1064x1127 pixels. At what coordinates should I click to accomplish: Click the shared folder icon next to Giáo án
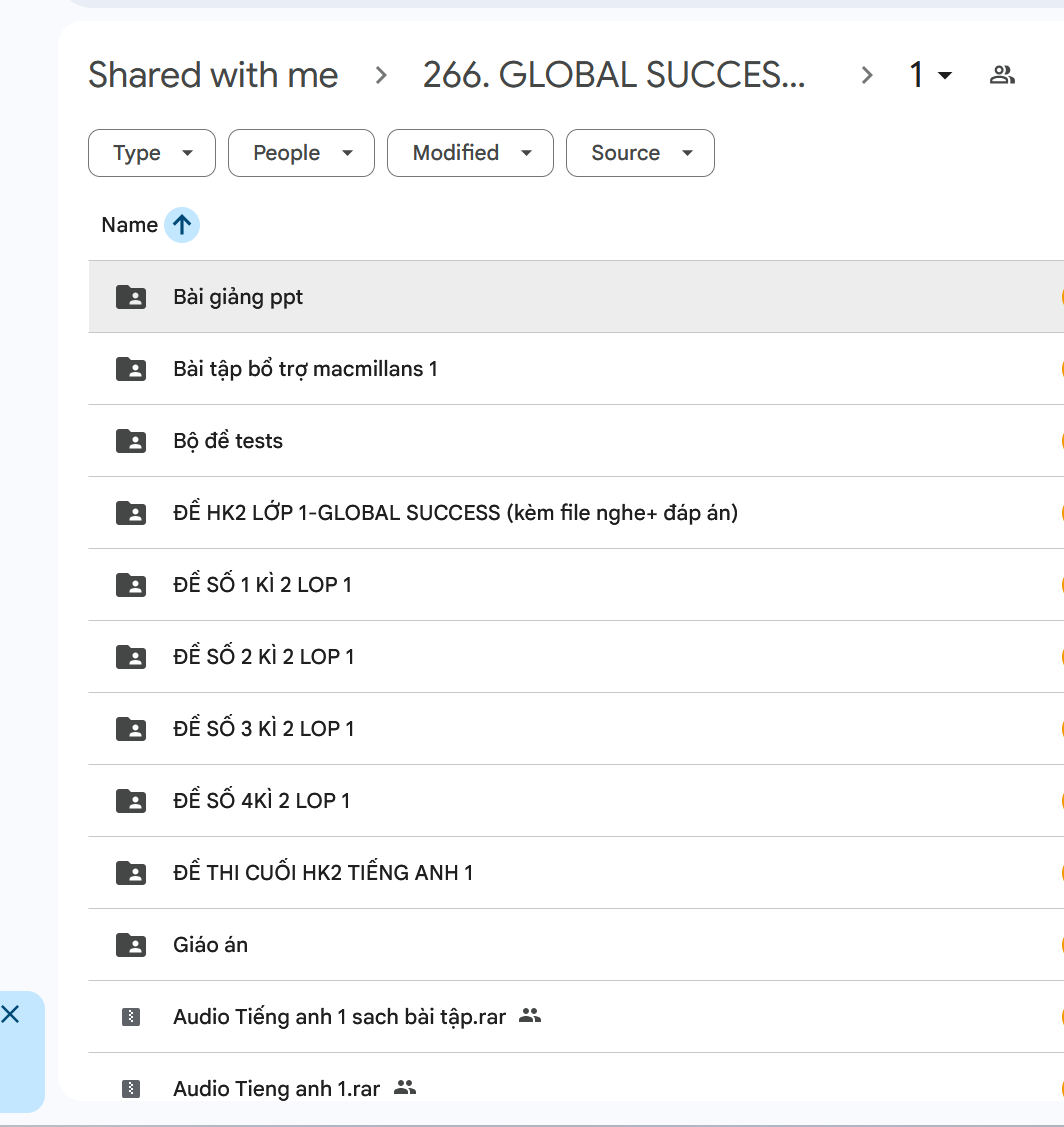[131, 945]
